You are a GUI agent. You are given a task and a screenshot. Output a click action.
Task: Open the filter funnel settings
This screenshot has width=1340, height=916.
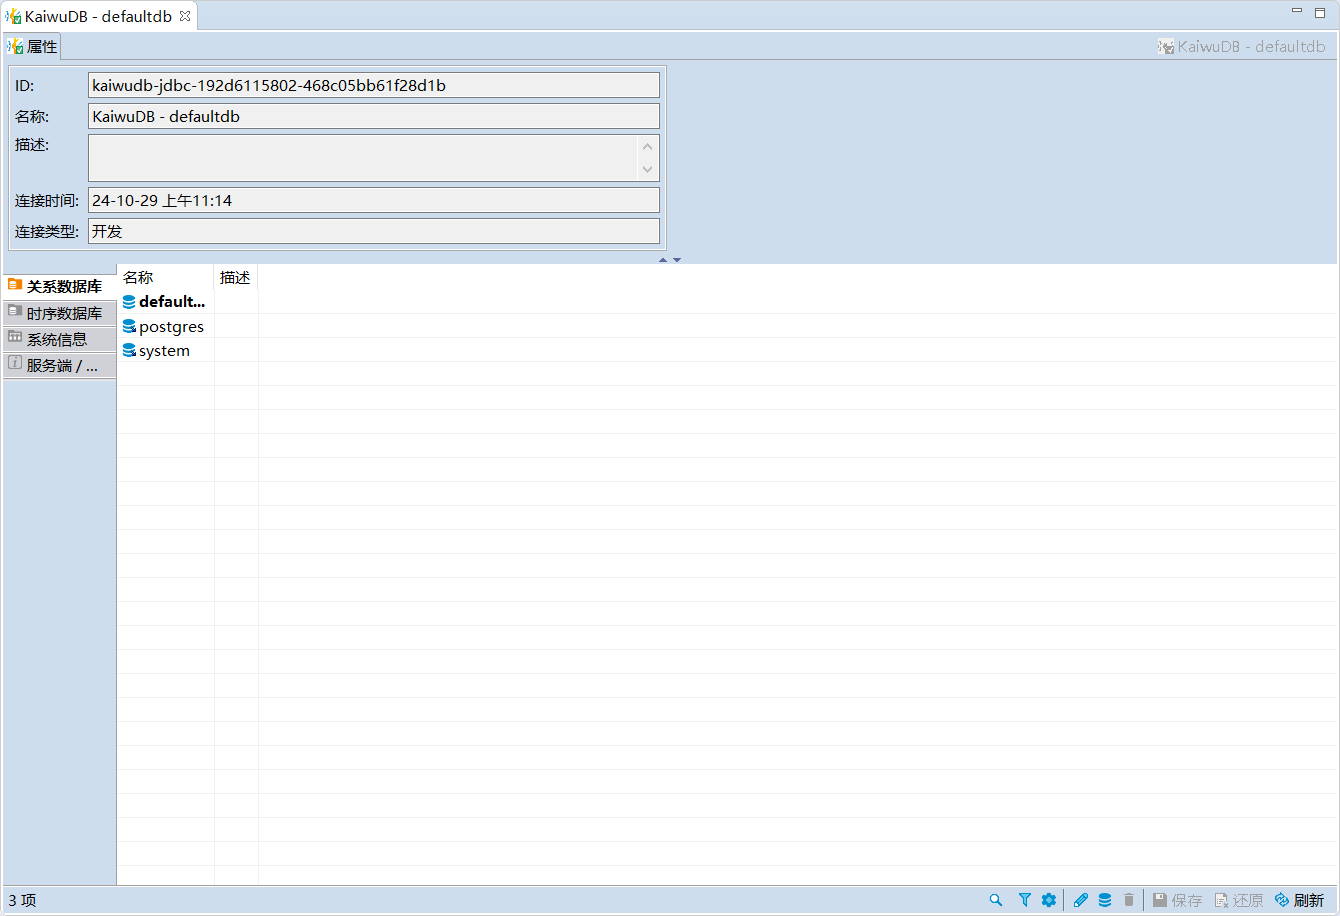tap(1024, 900)
